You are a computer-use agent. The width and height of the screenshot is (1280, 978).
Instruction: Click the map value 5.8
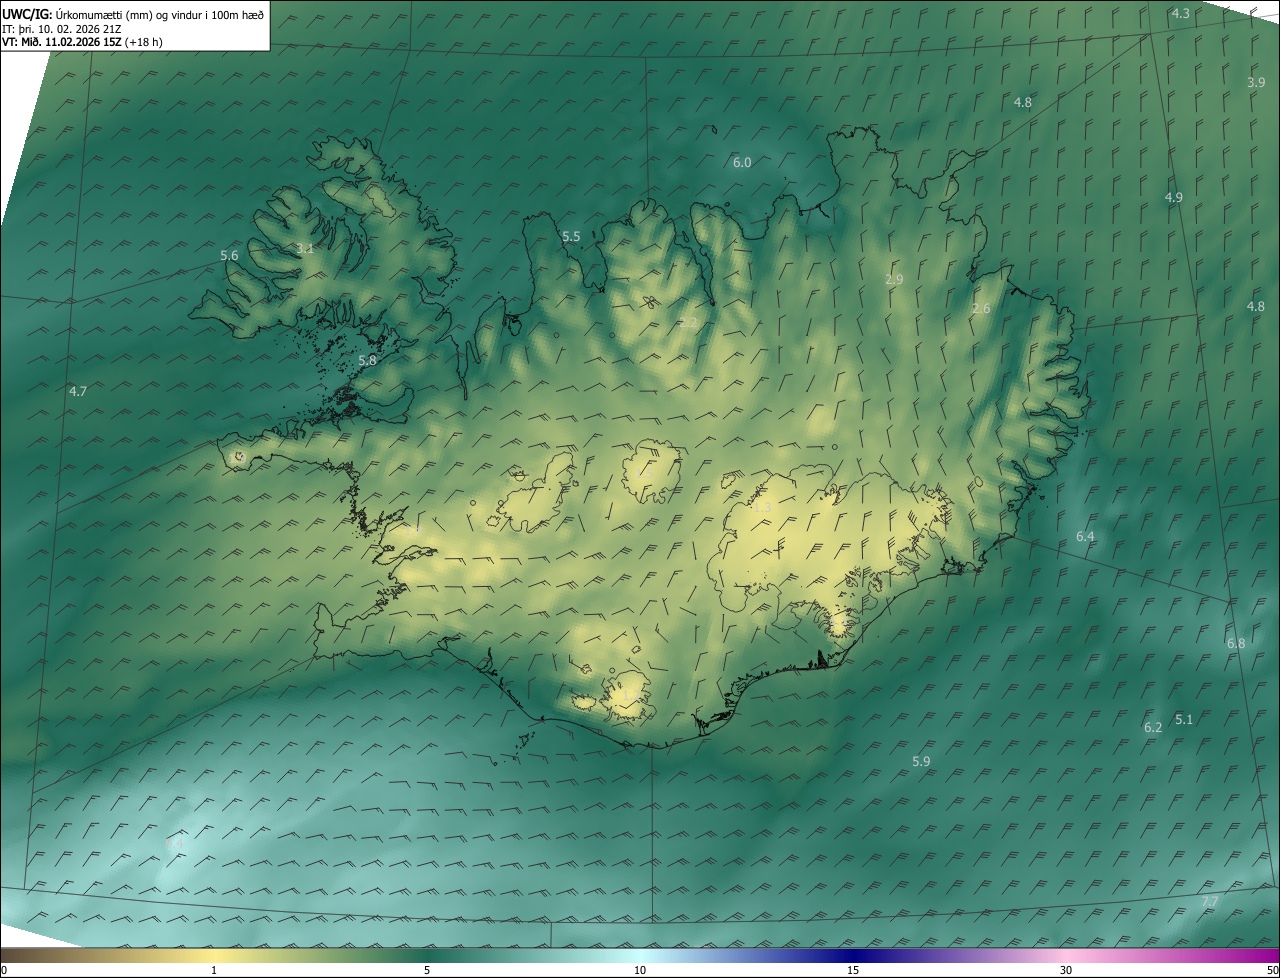click(367, 360)
